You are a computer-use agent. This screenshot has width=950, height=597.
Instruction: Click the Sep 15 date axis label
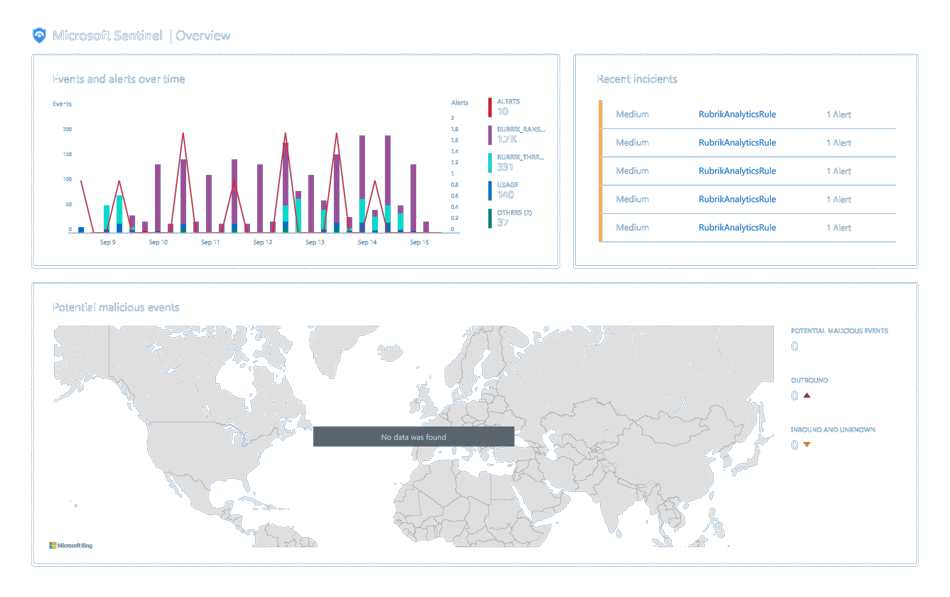pos(419,242)
